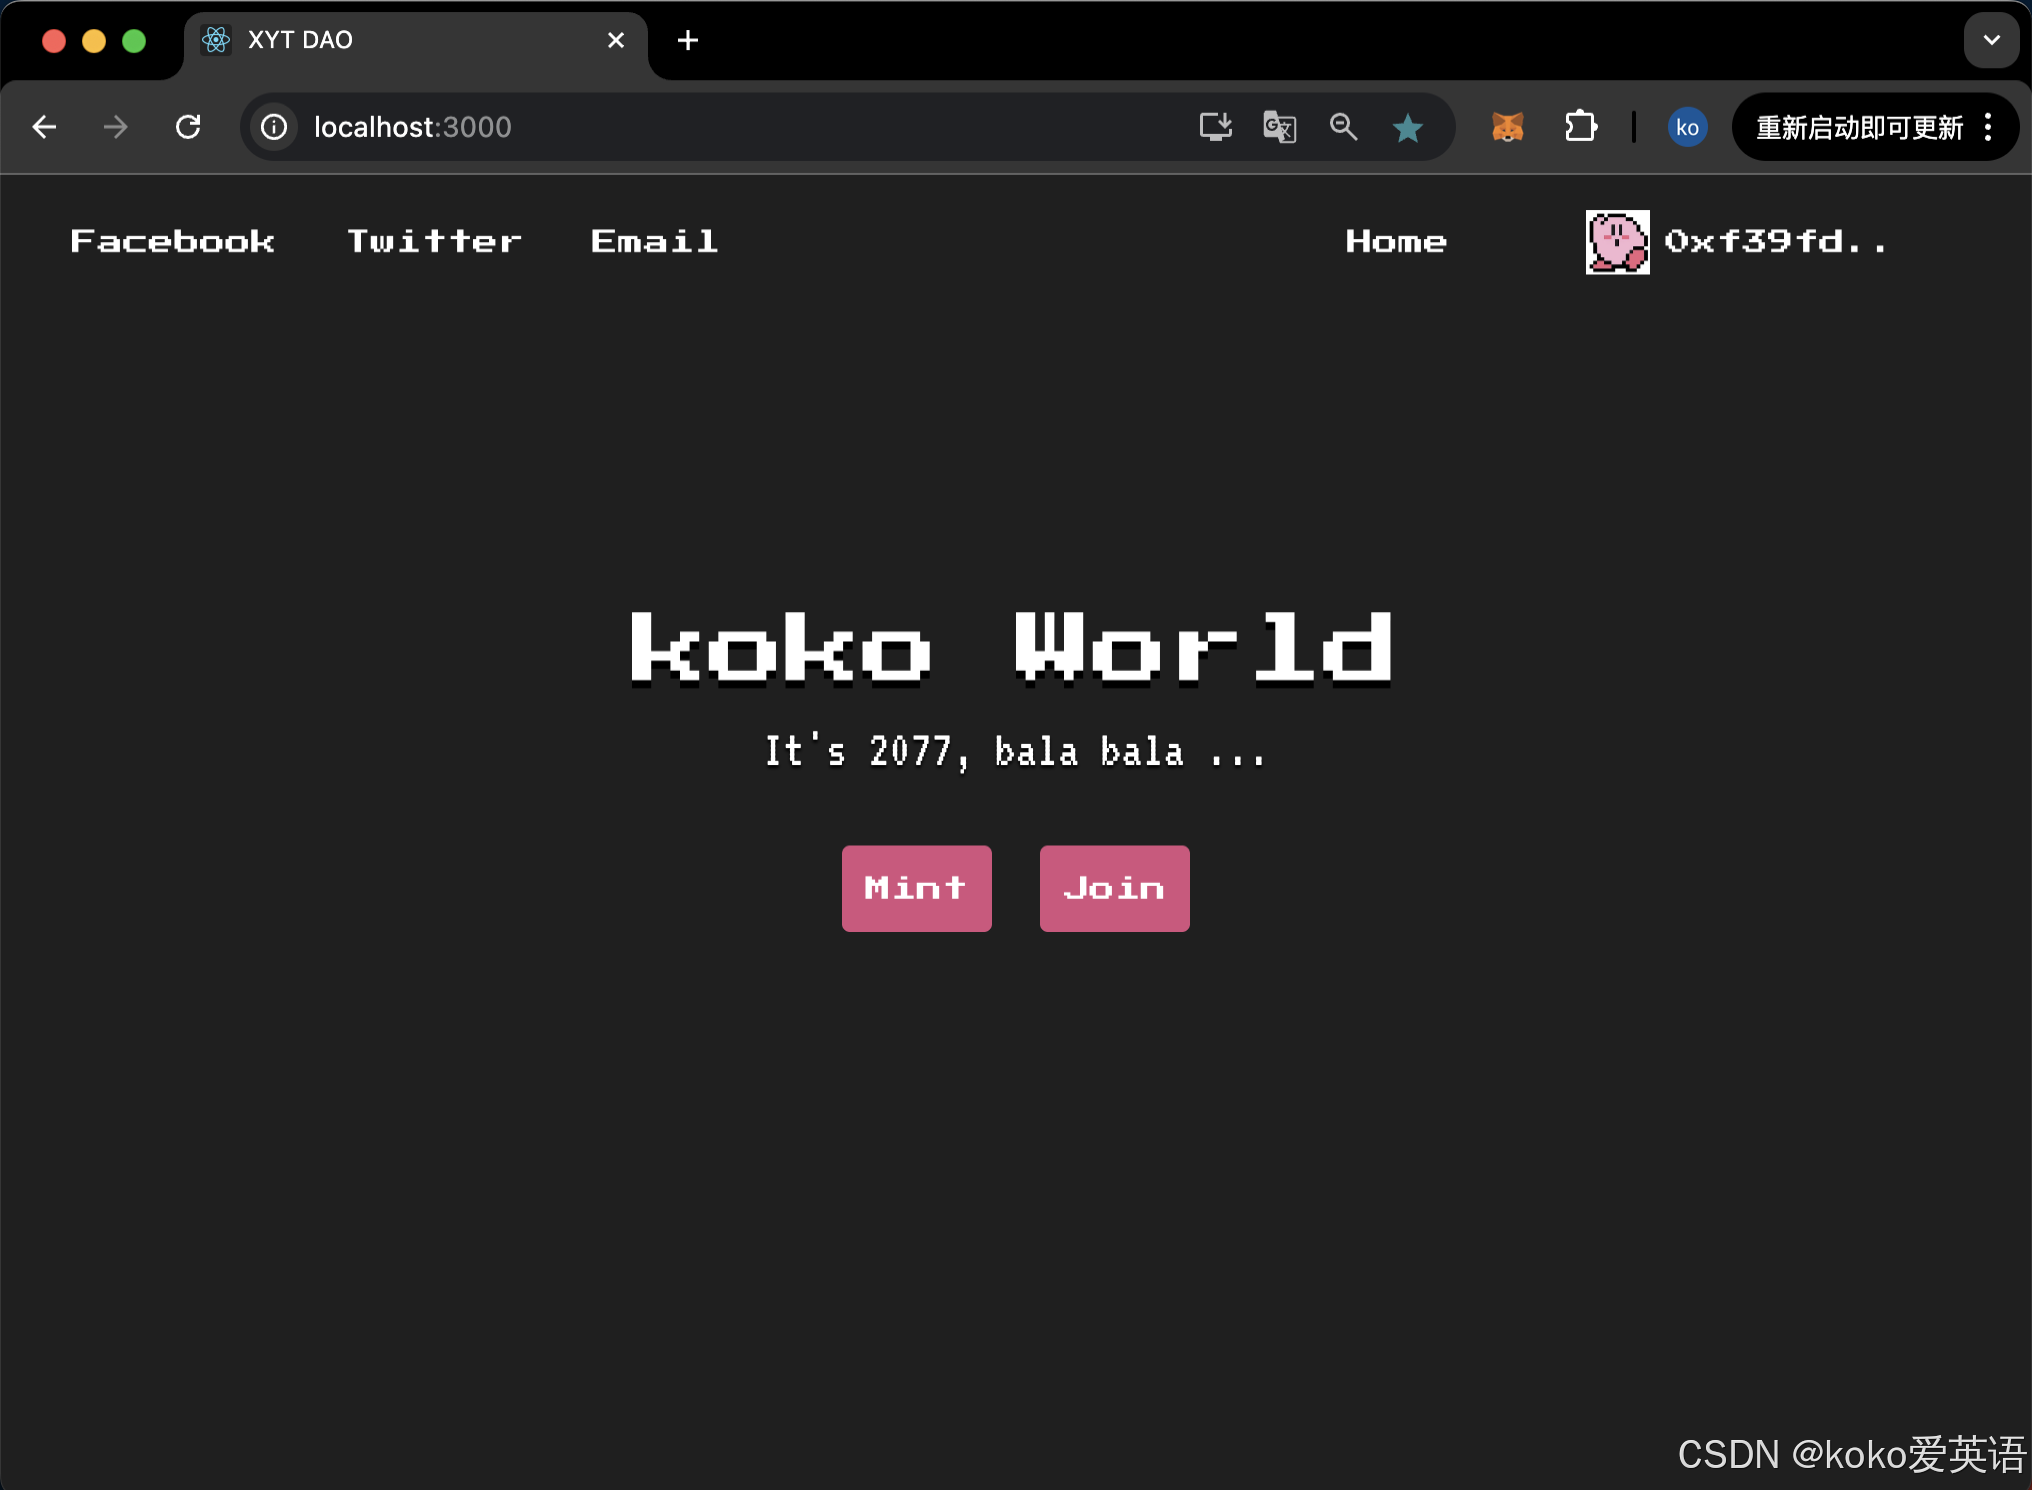Screen dimensions: 2032x1490
Task: Select the XYT DAO tab
Action: pos(400,40)
